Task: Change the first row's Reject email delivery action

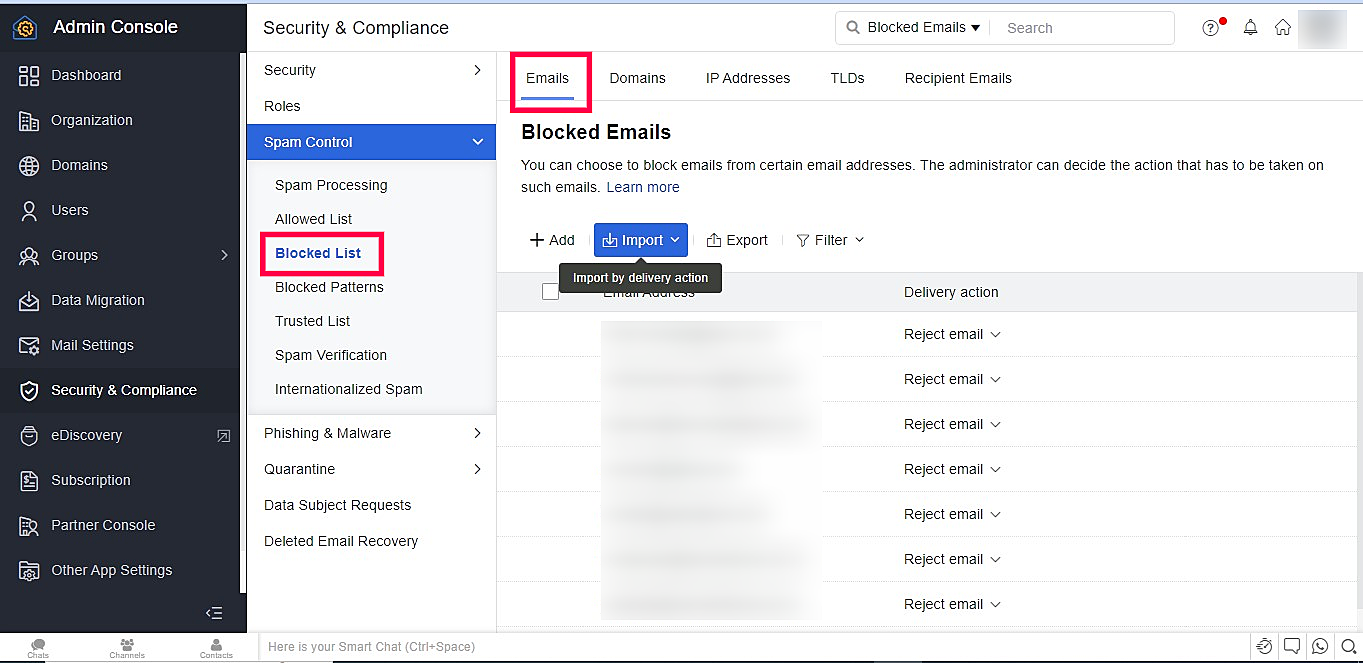Action: (x=952, y=334)
